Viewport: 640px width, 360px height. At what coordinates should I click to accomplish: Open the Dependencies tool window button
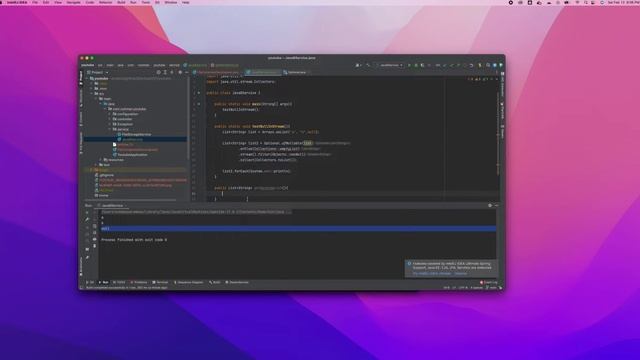(x=237, y=282)
